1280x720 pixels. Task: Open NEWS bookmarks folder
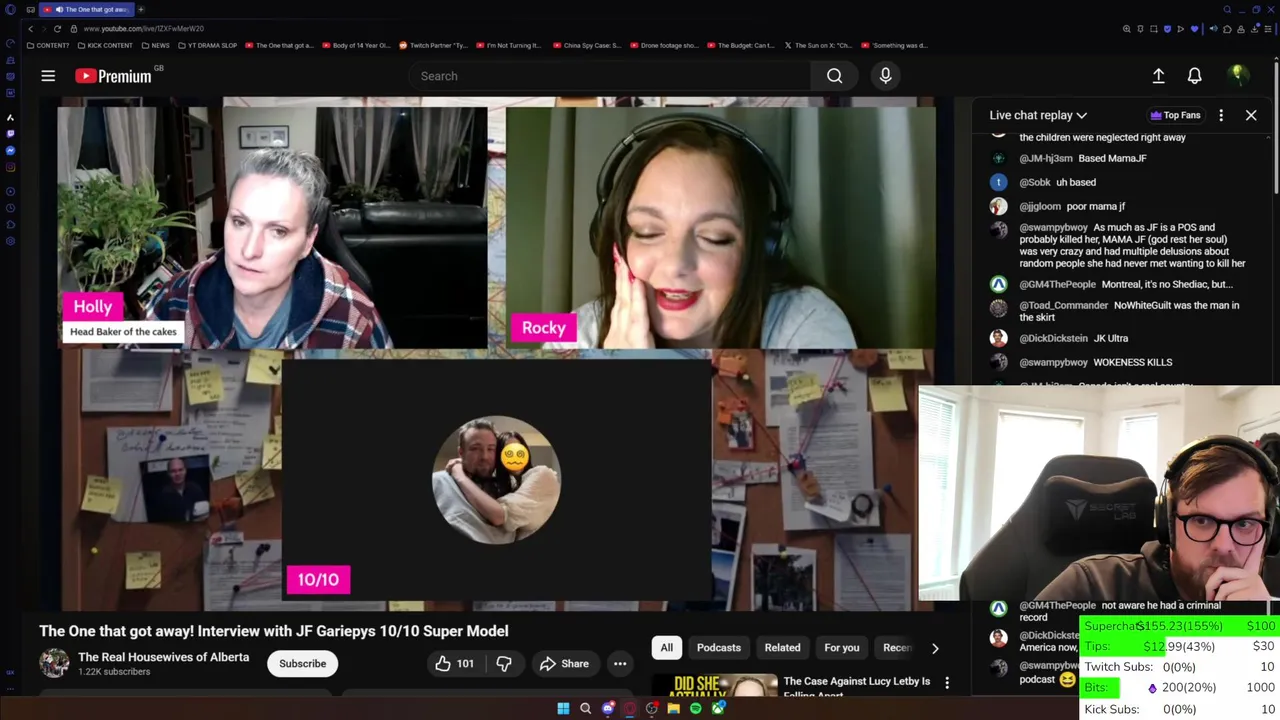156,45
